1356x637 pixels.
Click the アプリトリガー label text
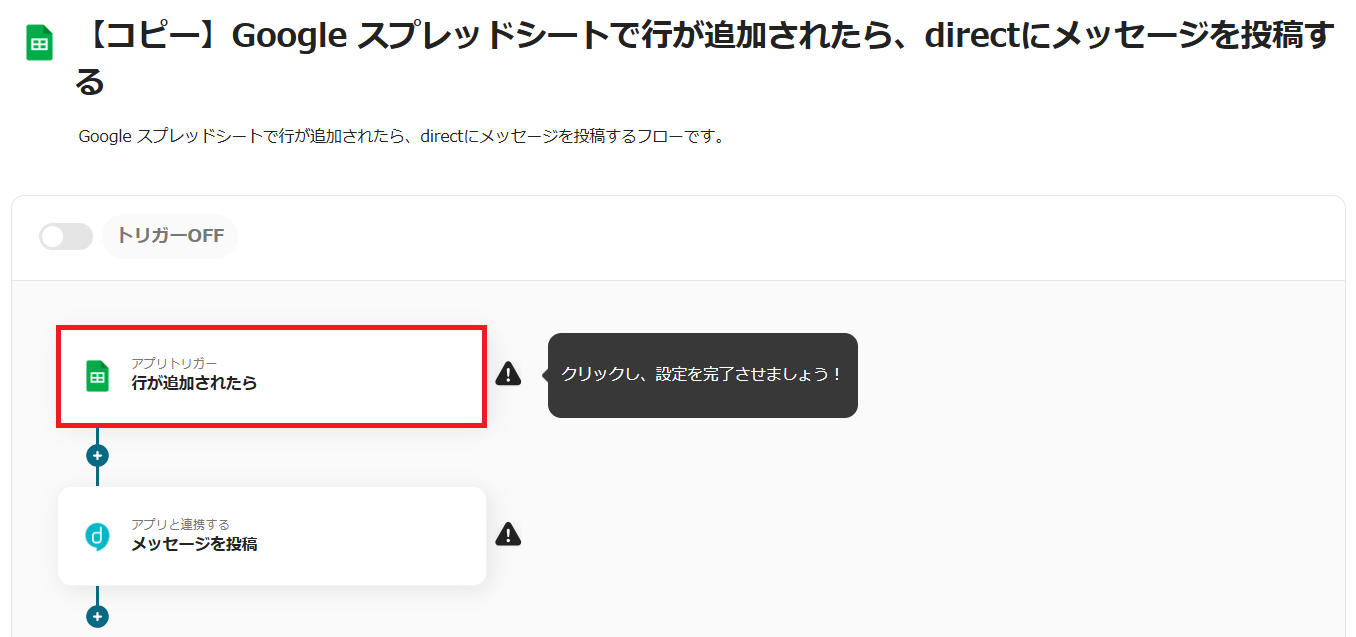[174, 363]
